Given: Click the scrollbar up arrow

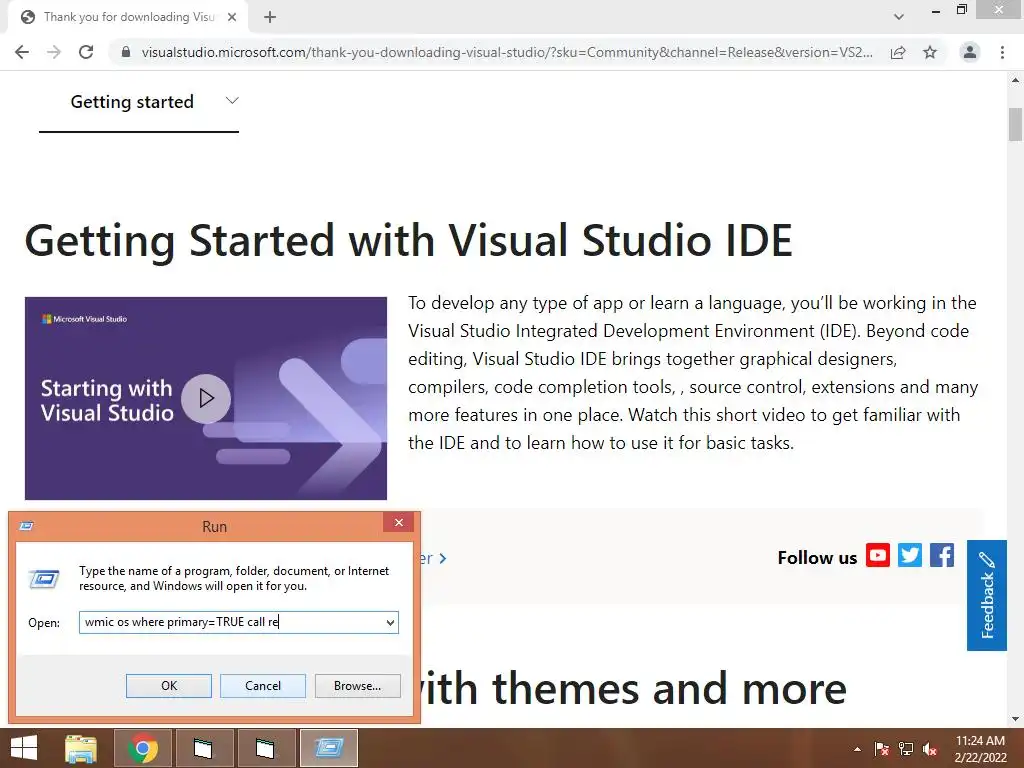Looking at the screenshot, I should pos(1015,80).
